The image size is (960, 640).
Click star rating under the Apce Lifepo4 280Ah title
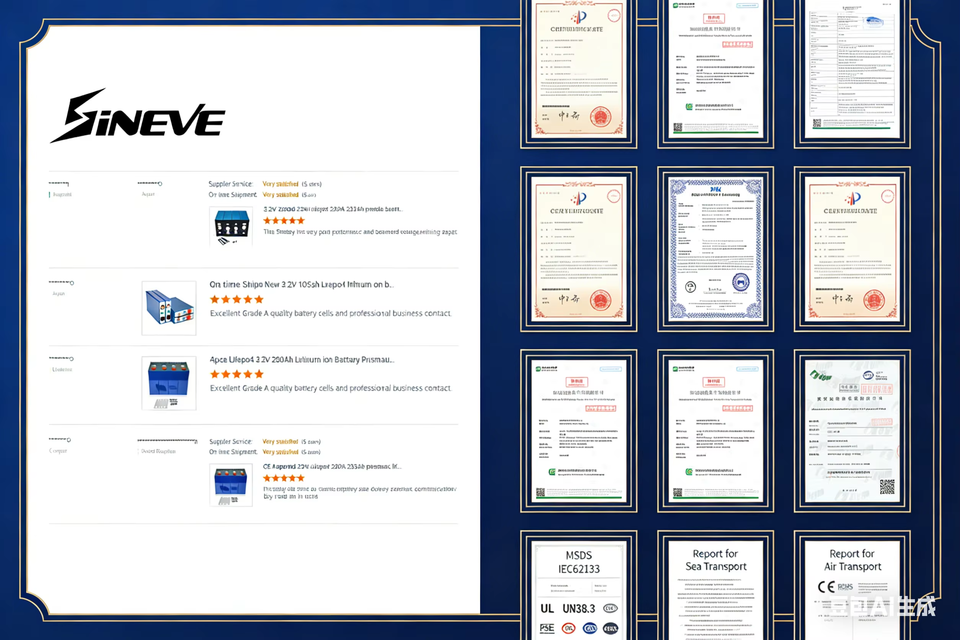tap(237, 374)
